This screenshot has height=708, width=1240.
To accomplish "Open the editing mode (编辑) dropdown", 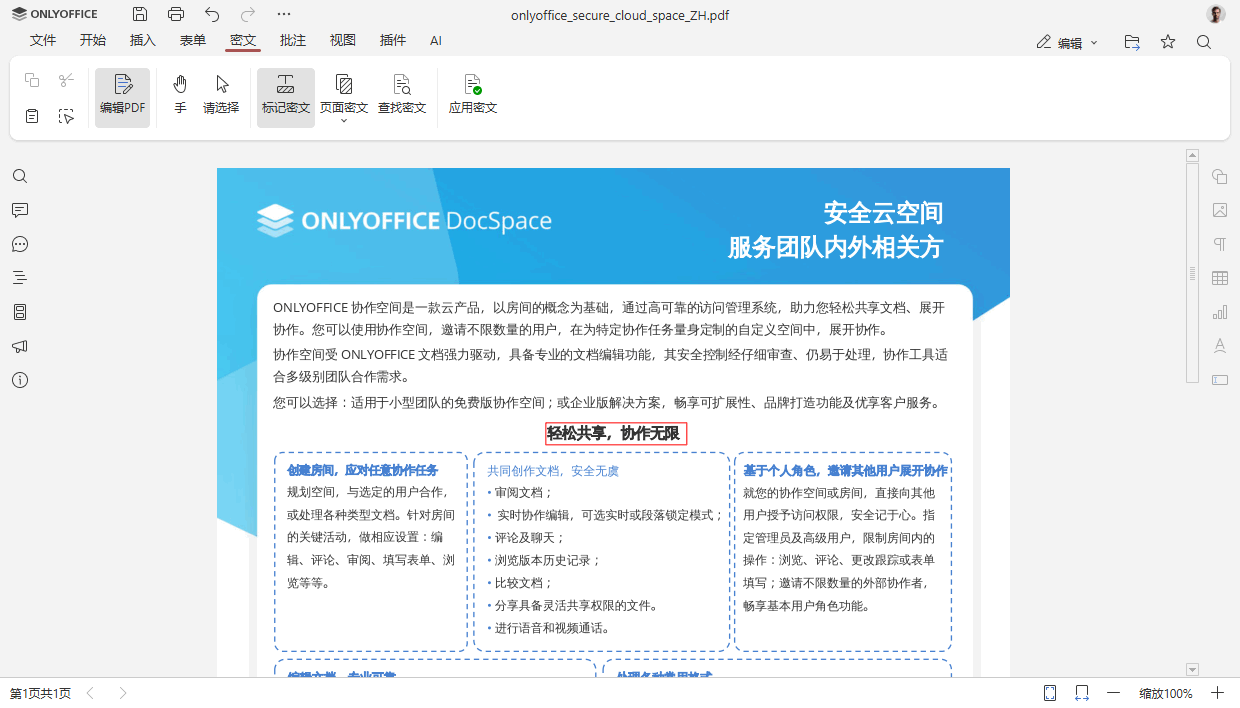I will (x=1067, y=42).
